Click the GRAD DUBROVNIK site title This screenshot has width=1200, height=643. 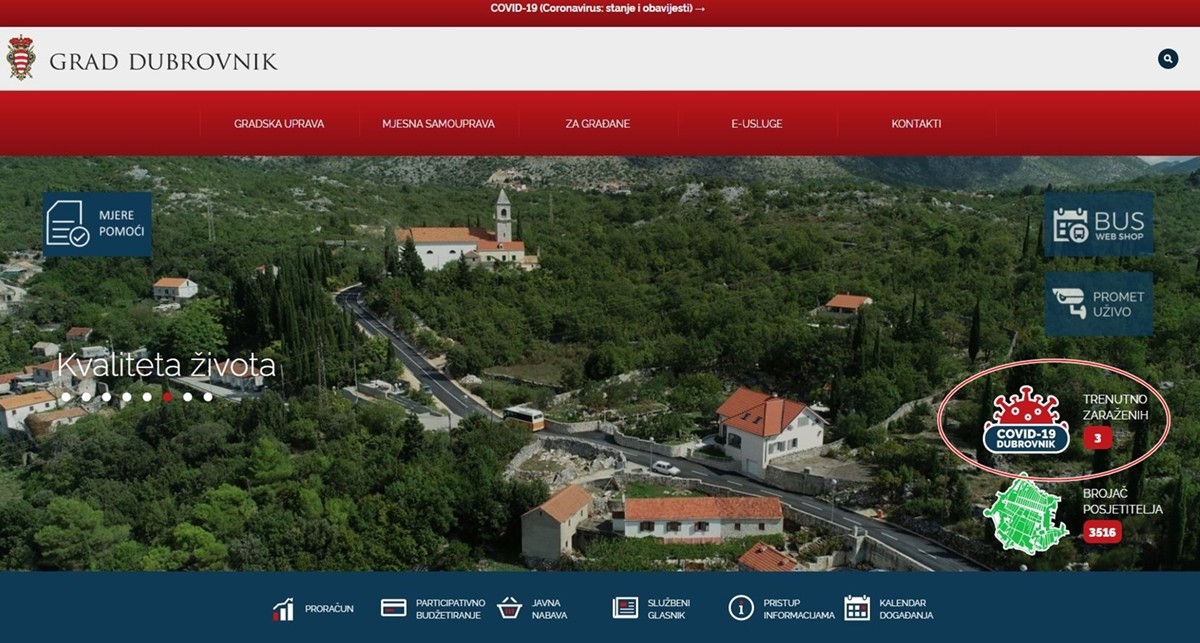tap(163, 62)
